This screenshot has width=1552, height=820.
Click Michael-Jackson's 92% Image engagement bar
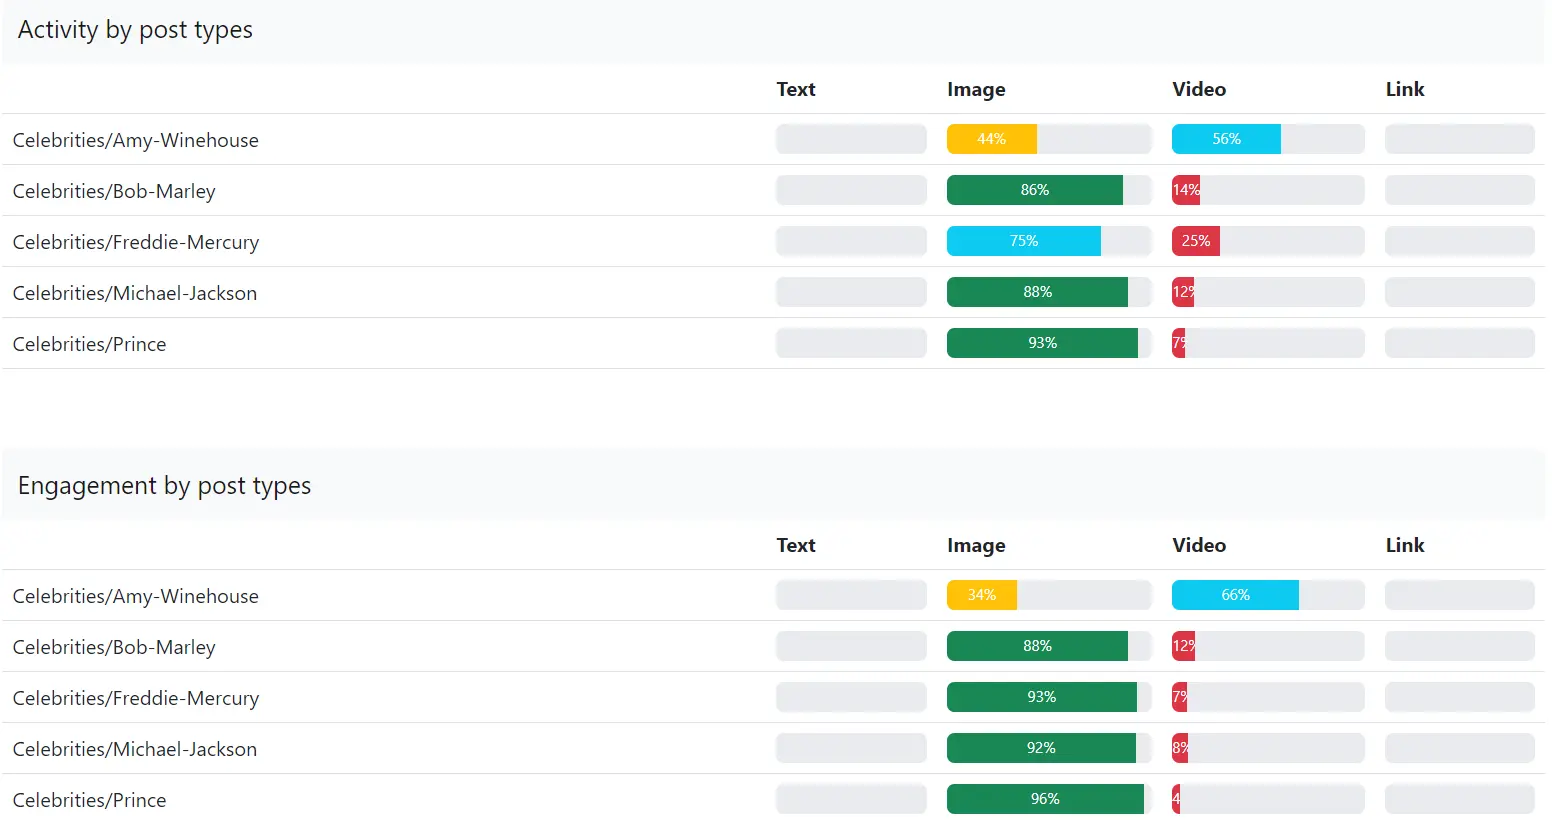(1040, 748)
